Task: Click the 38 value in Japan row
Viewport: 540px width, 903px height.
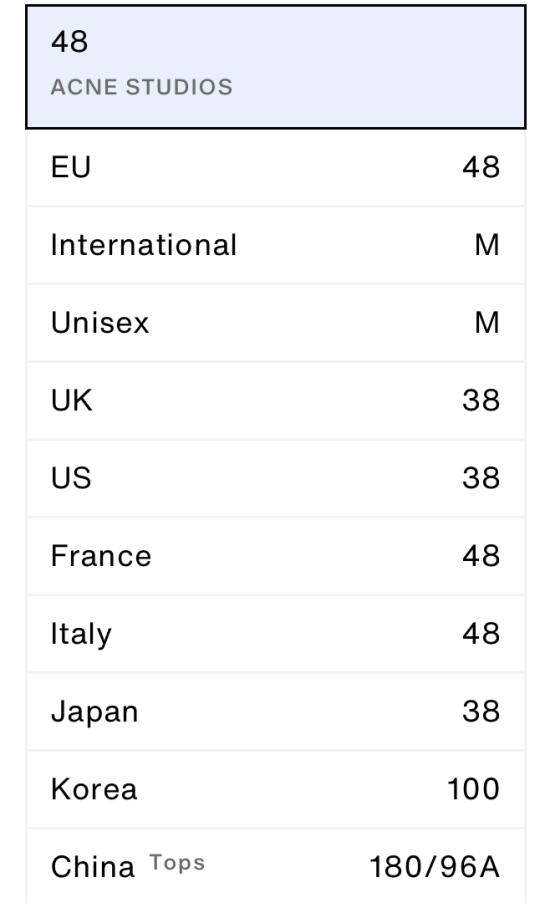Action: coord(481,711)
